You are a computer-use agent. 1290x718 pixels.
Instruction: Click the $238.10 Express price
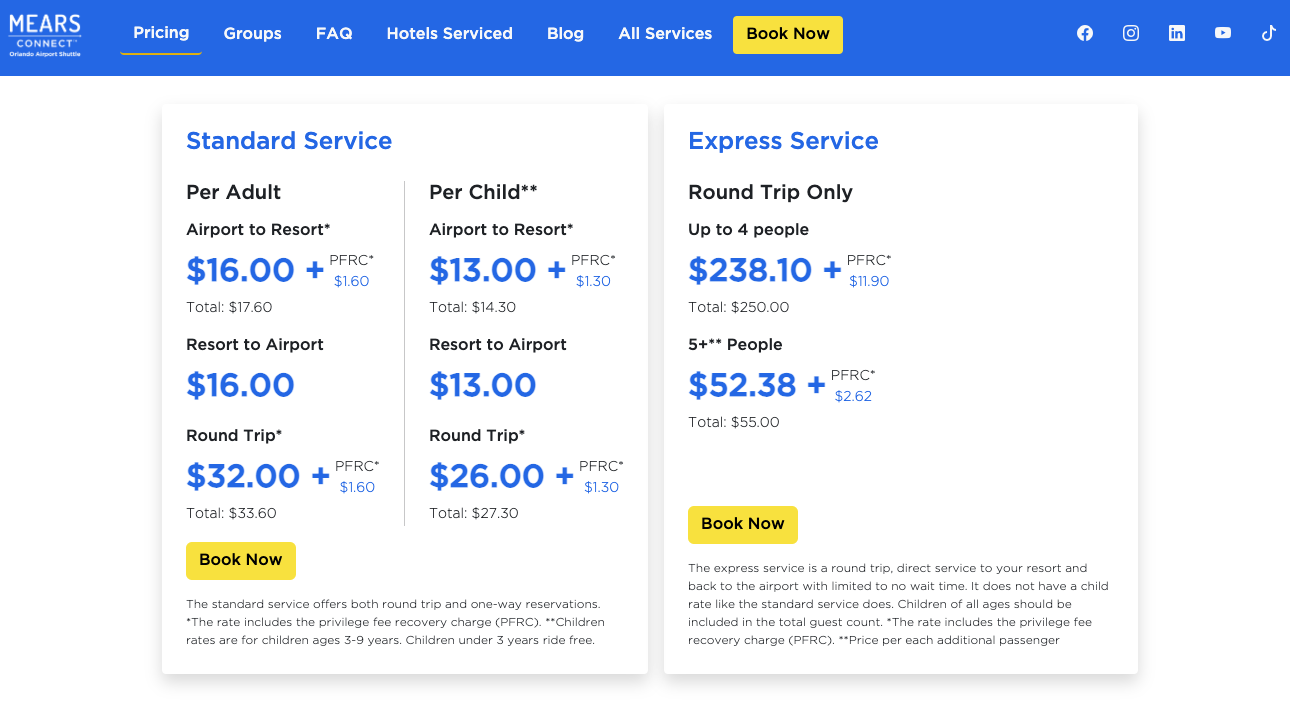(x=750, y=270)
